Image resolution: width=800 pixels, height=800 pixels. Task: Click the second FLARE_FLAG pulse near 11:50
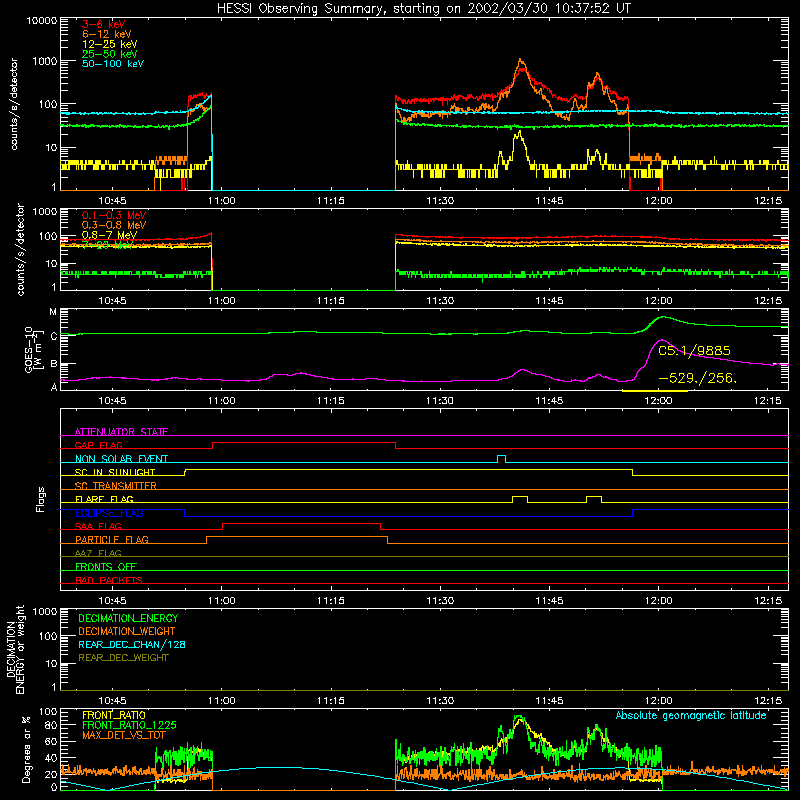594,499
